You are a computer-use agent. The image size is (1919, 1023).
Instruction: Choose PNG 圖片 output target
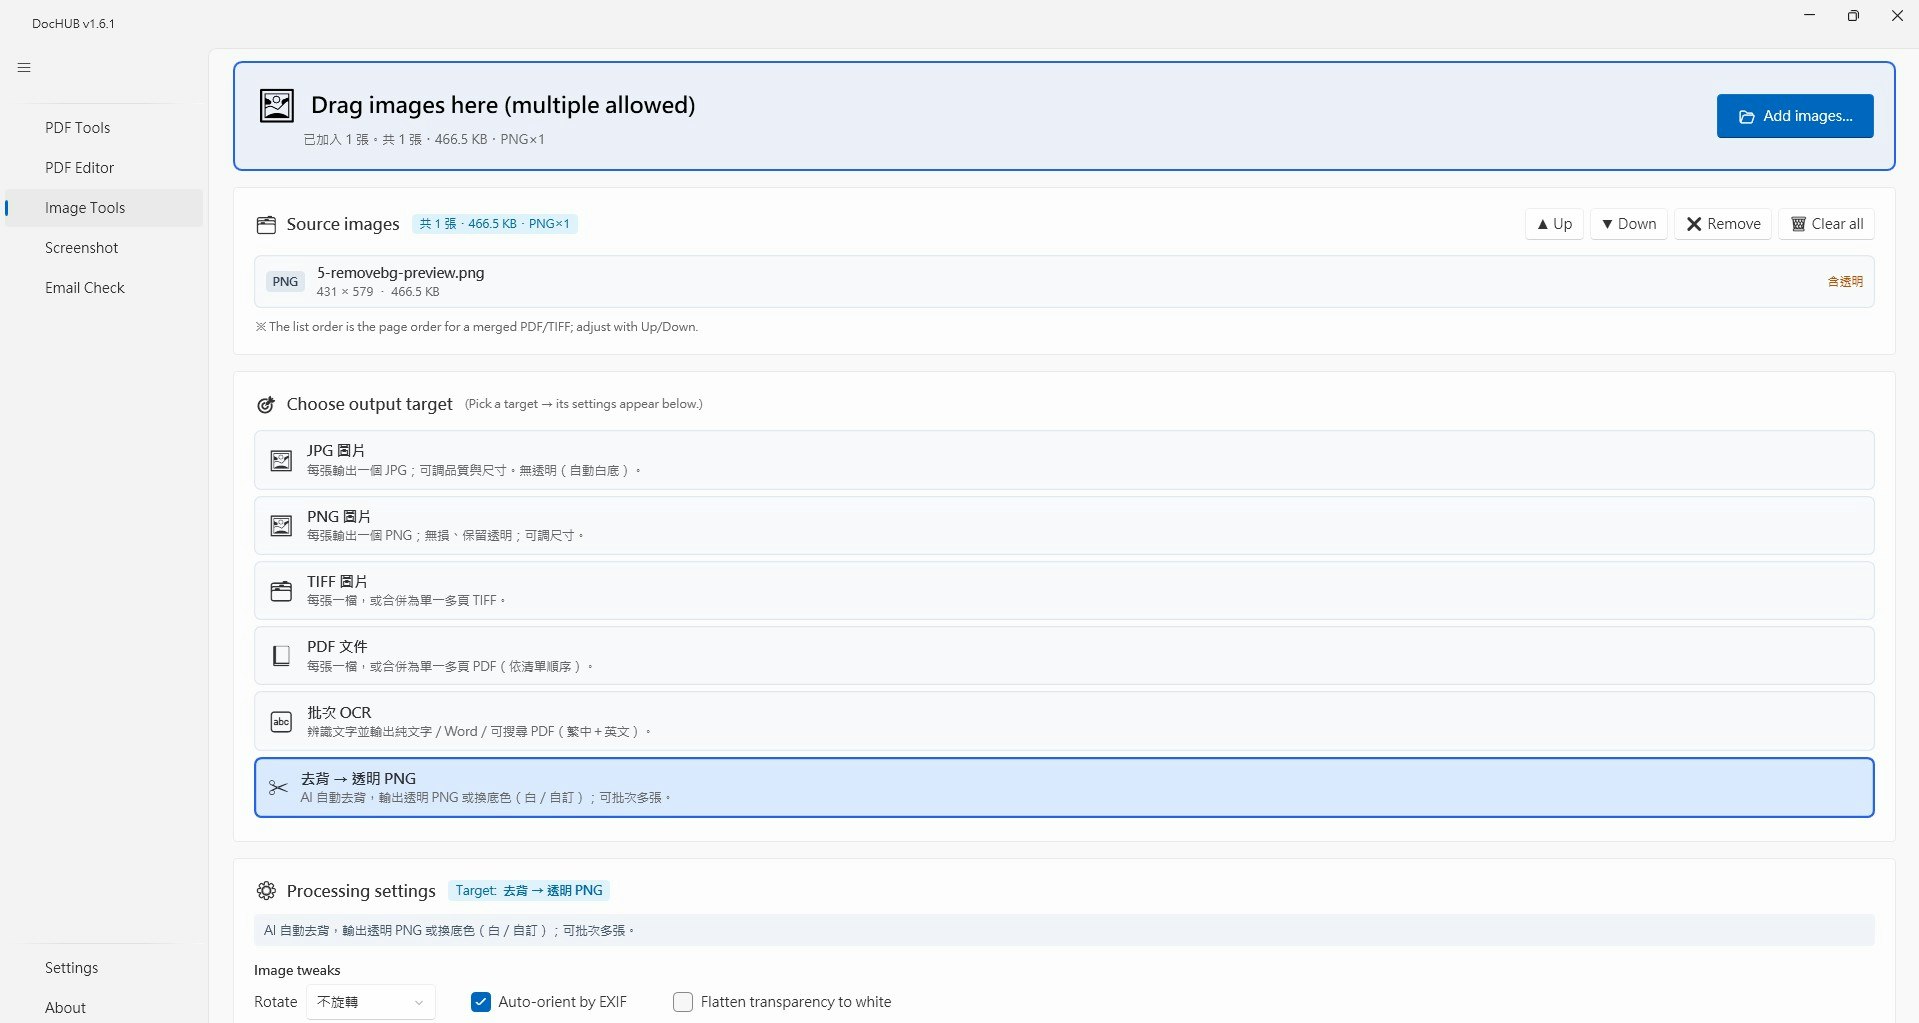coord(1064,526)
